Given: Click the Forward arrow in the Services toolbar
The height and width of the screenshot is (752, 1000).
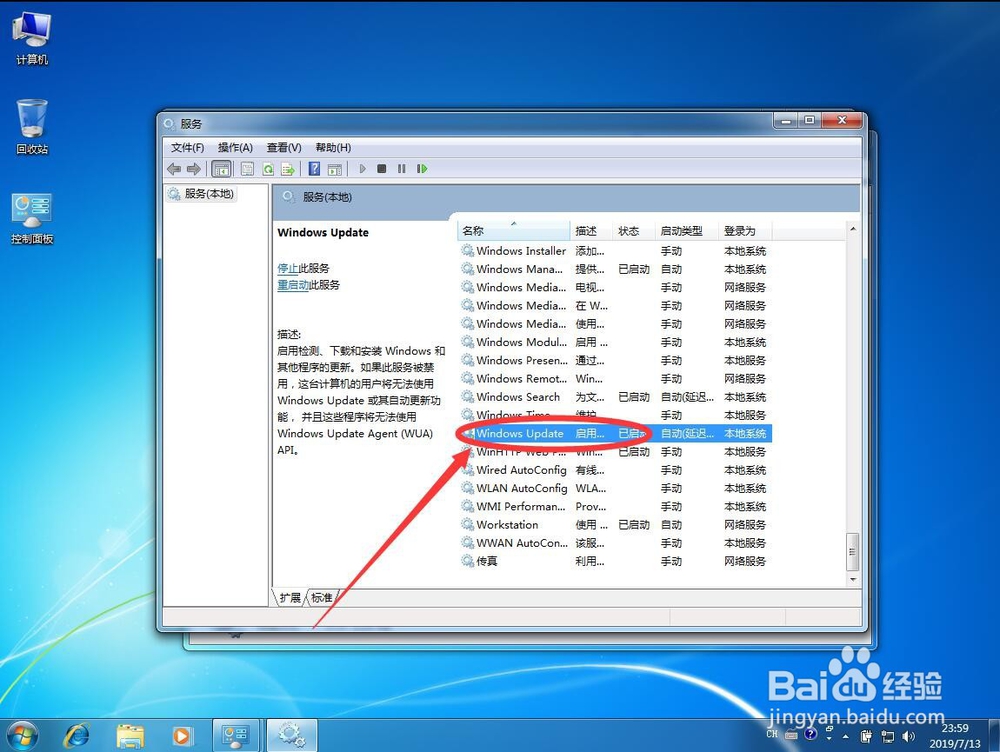Looking at the screenshot, I should tap(193, 169).
